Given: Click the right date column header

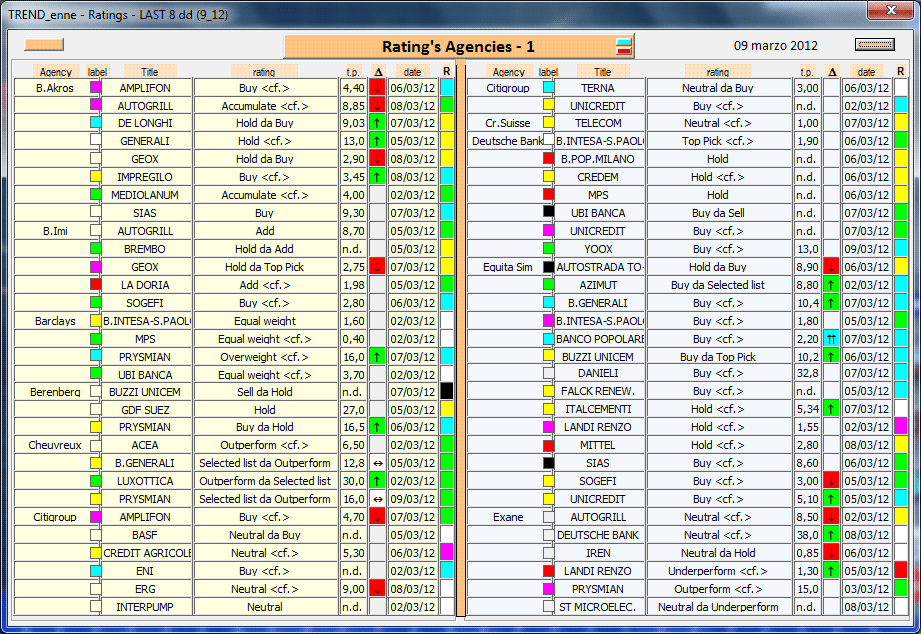Looking at the screenshot, I should (866, 72).
